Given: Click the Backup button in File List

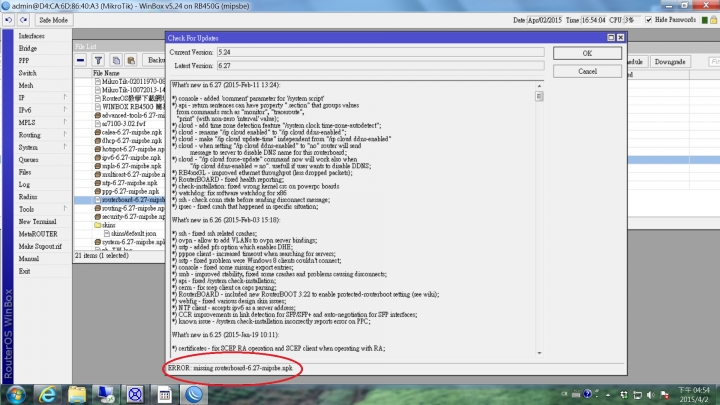Looking at the screenshot, I should (155, 60).
